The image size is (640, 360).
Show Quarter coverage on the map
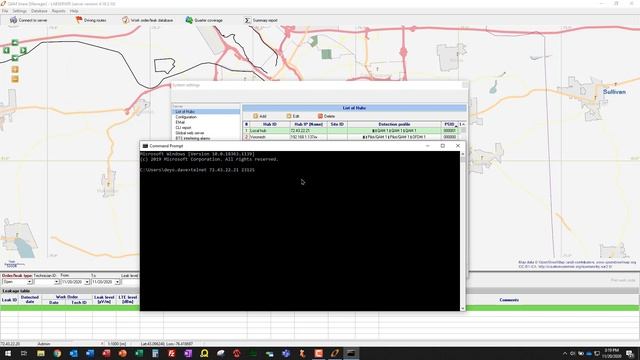click(x=204, y=20)
